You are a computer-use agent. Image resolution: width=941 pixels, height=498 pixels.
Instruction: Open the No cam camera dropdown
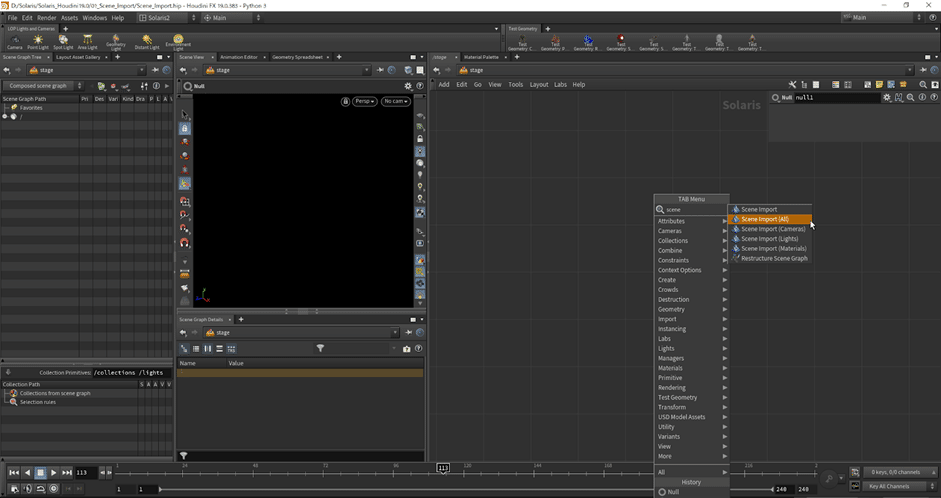396,101
